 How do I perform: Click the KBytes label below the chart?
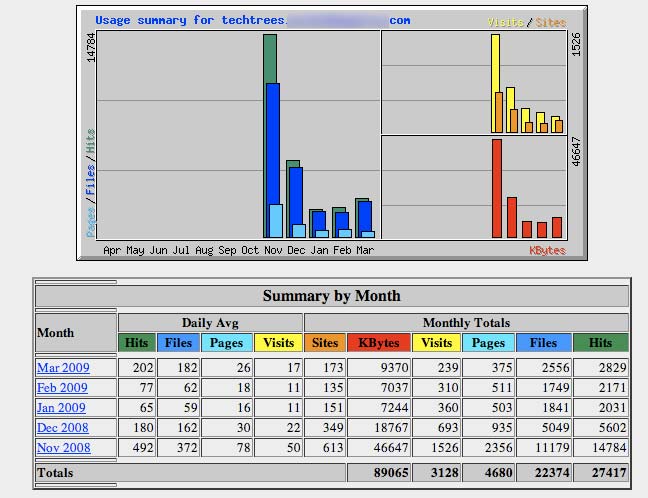click(547, 250)
